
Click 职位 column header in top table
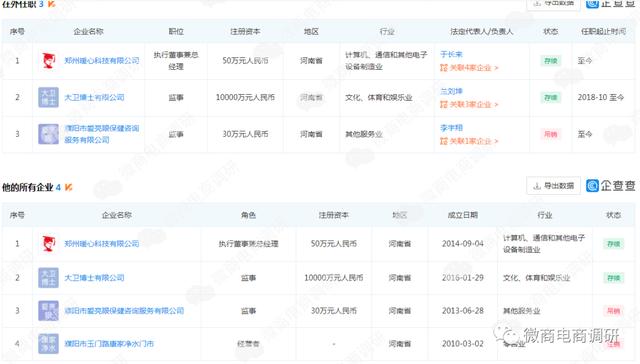pyautogui.click(x=176, y=31)
